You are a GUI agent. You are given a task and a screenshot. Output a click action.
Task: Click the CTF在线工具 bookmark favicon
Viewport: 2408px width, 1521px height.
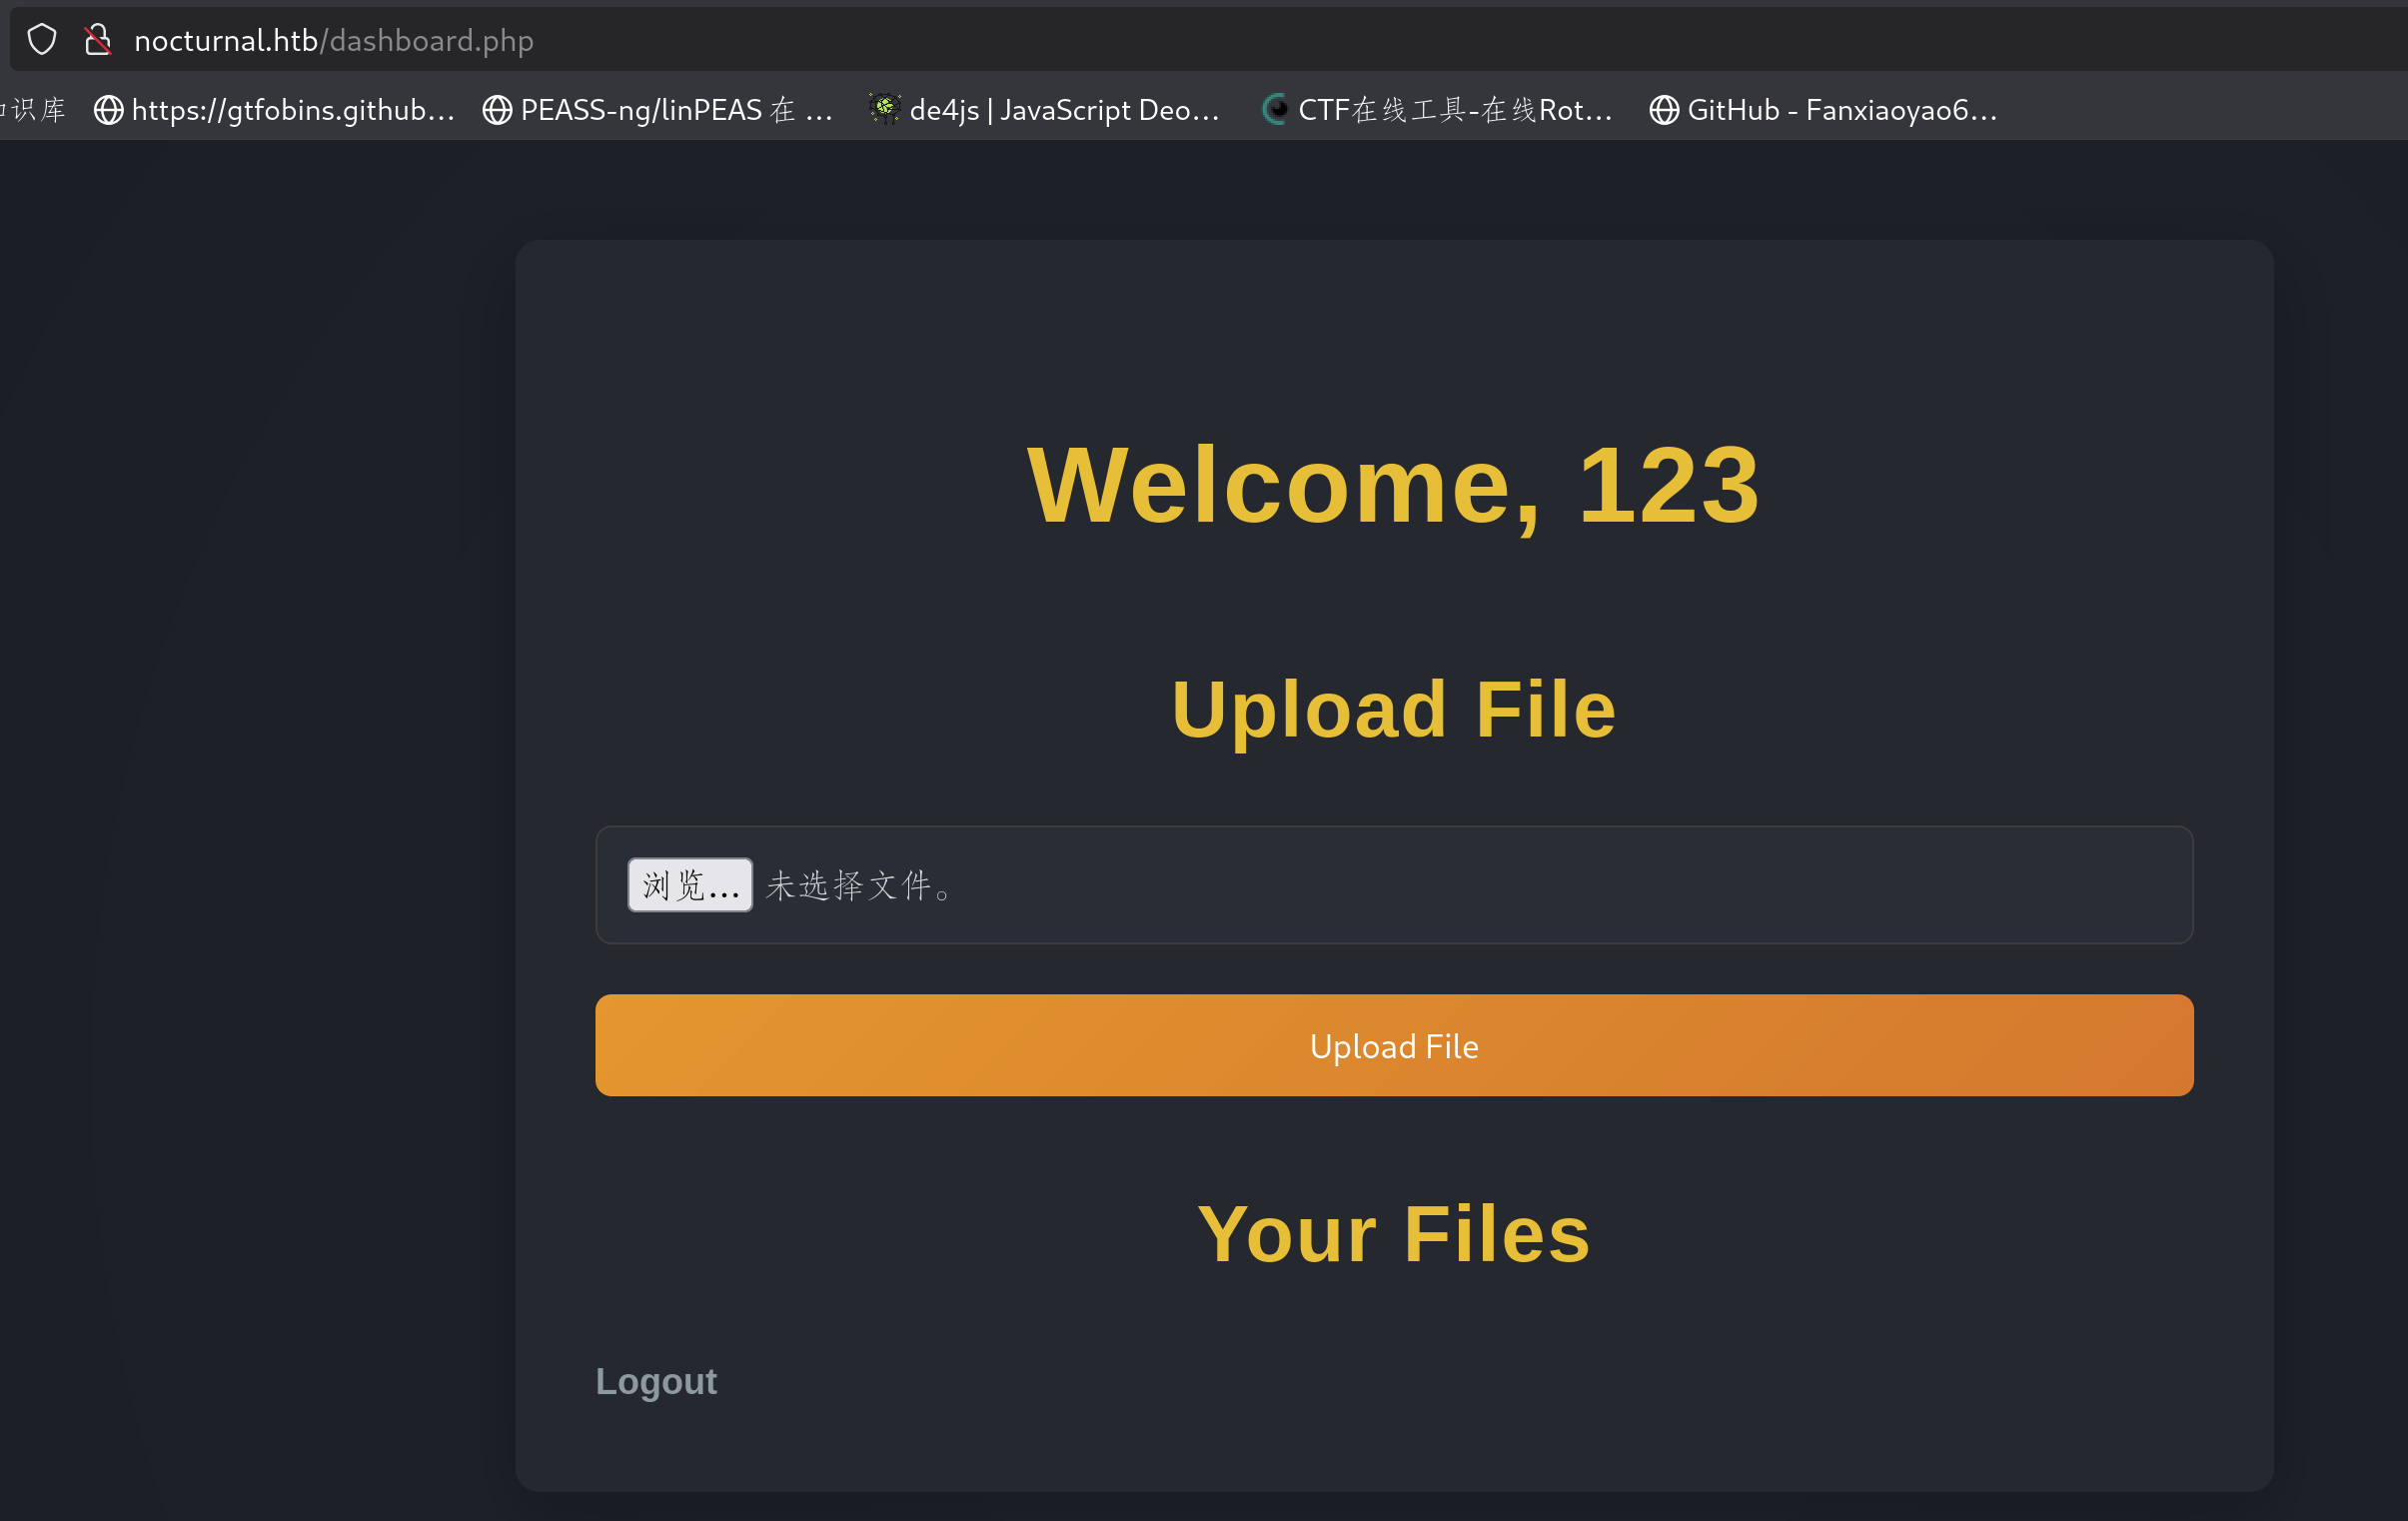click(1275, 109)
